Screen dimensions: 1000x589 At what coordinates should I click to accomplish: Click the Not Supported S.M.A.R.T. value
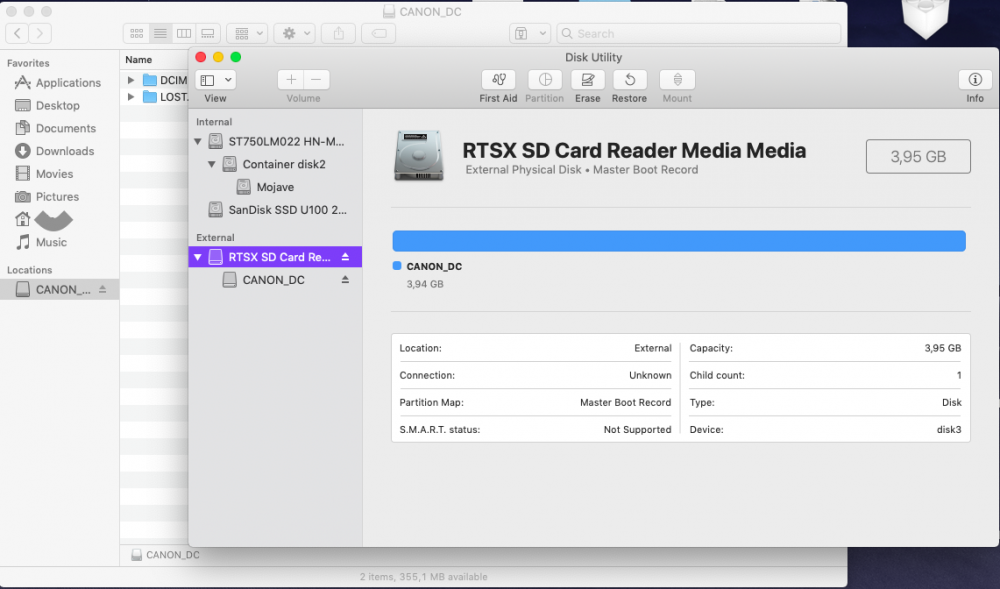[637, 430]
